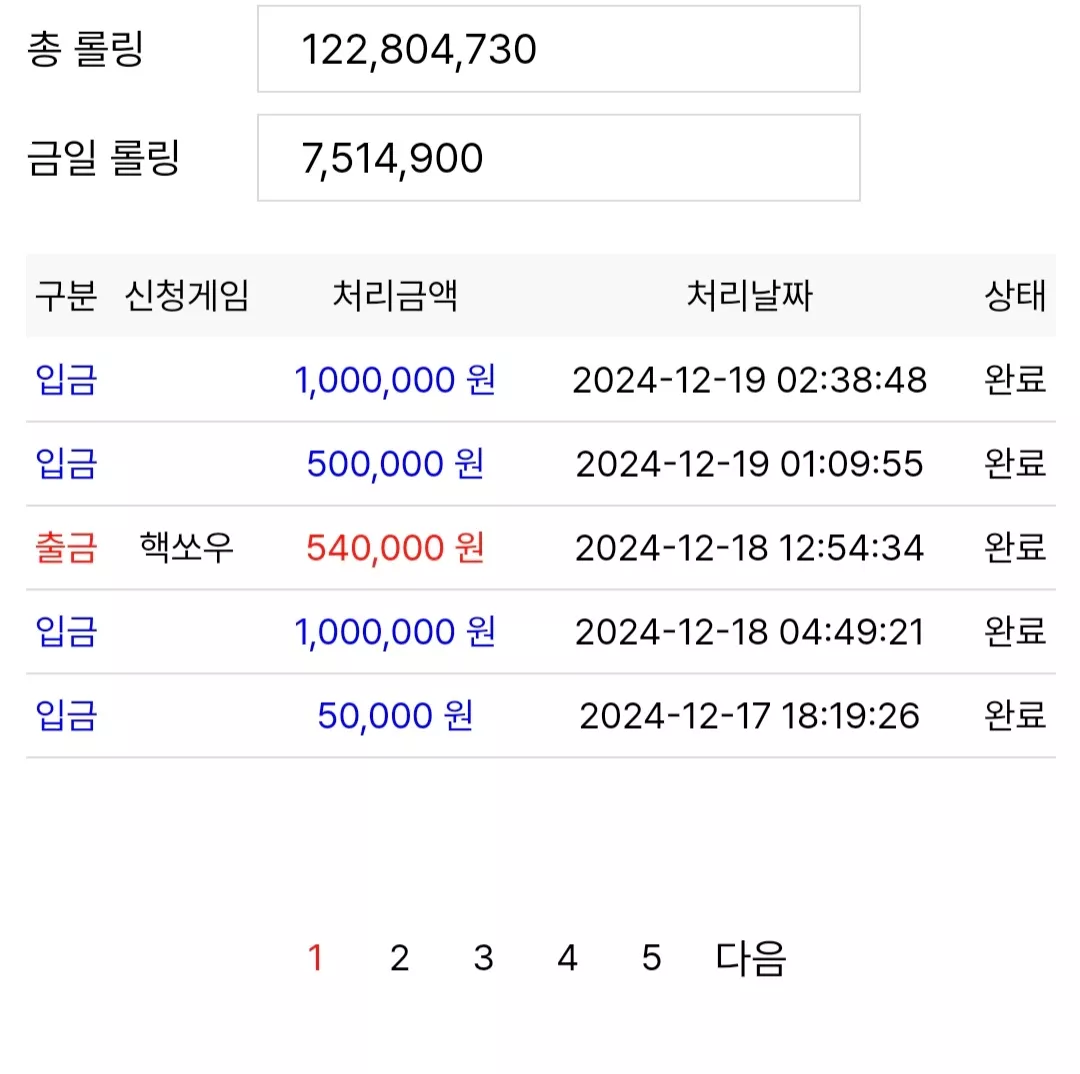Click the 총 롤링 value field
The height and width of the screenshot is (1074, 1080).
point(559,49)
